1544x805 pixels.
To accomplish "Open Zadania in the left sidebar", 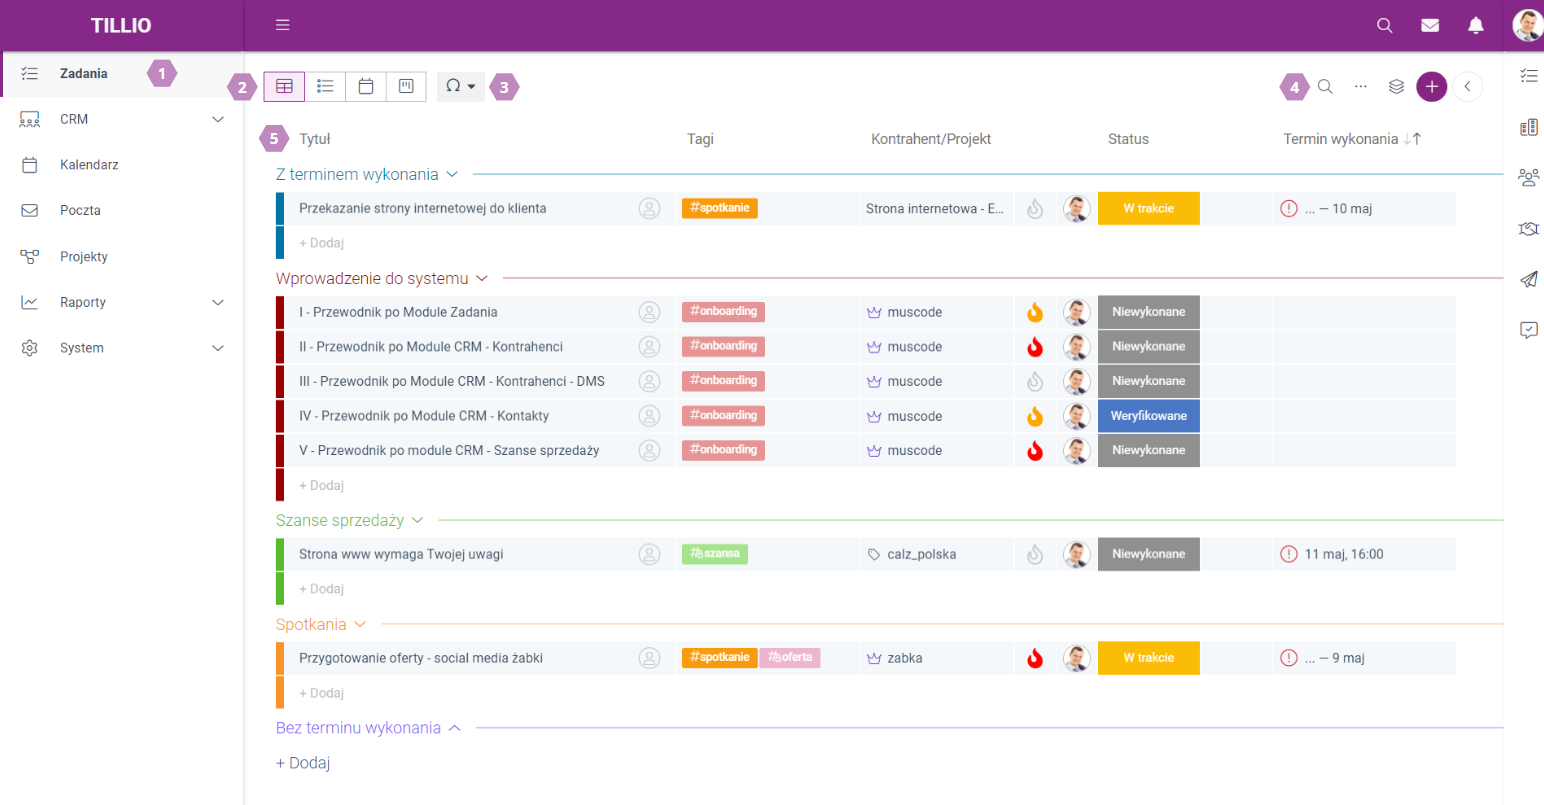I will click(x=122, y=74).
